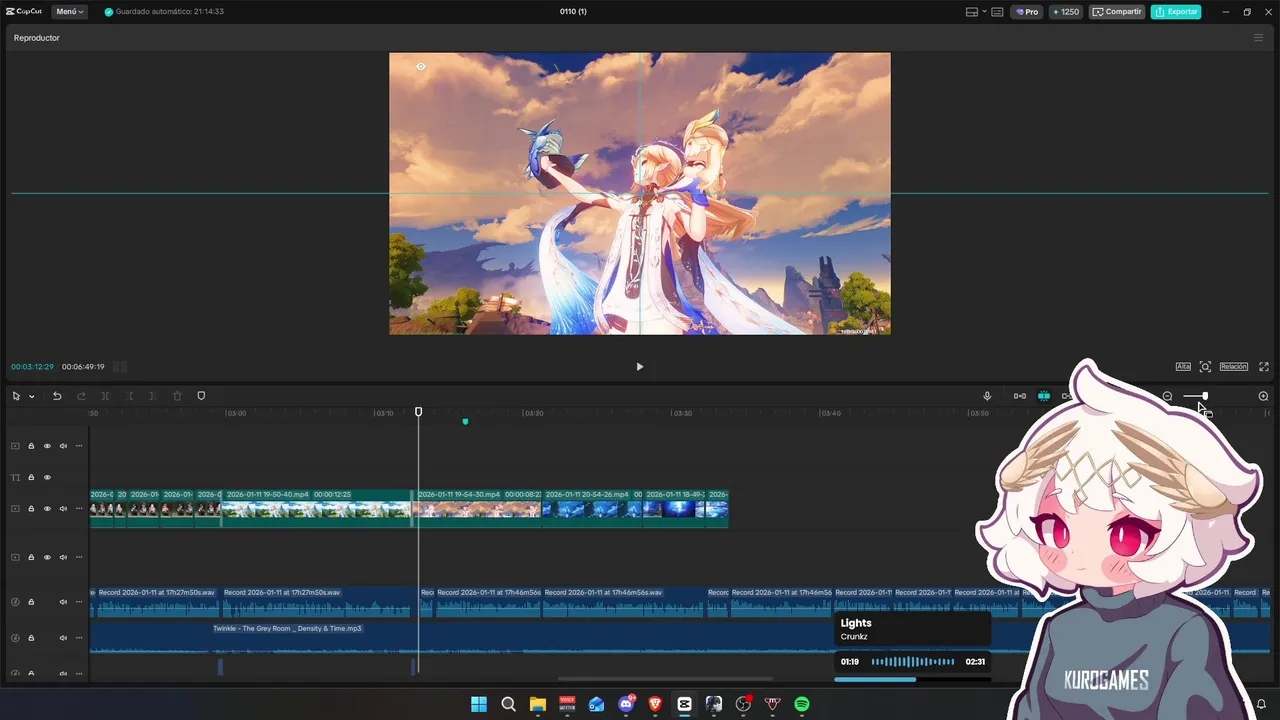Delete selected clip with trash icon
The image size is (1280, 720).
pos(177,396)
